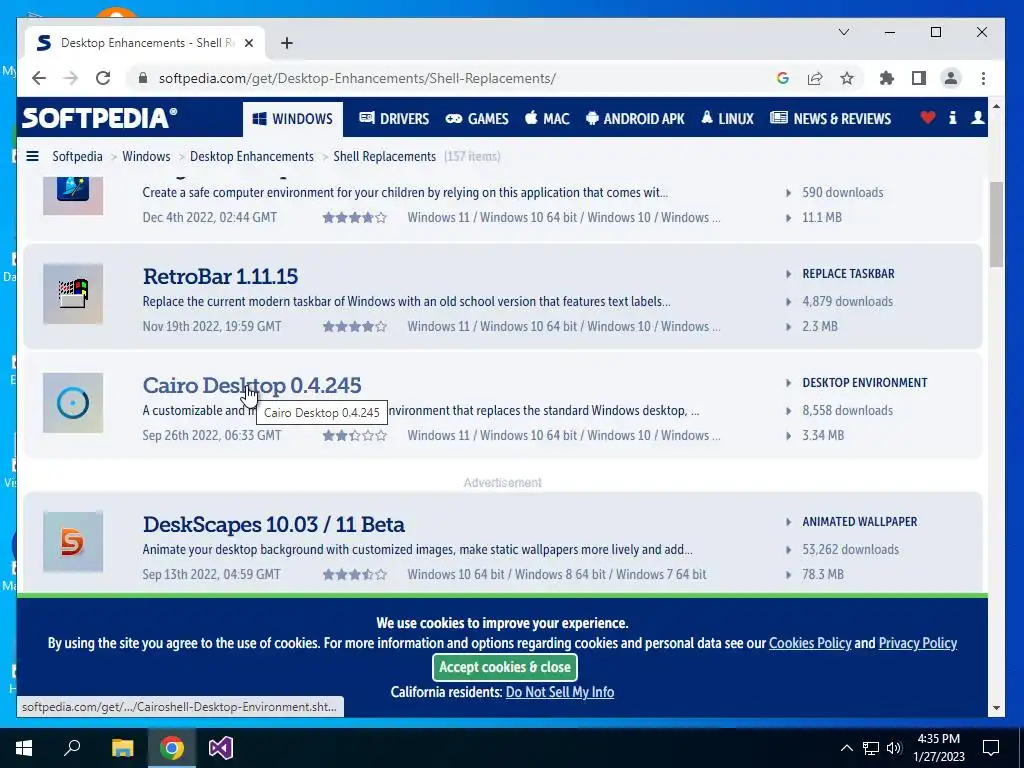Open taskbar search

[72, 748]
